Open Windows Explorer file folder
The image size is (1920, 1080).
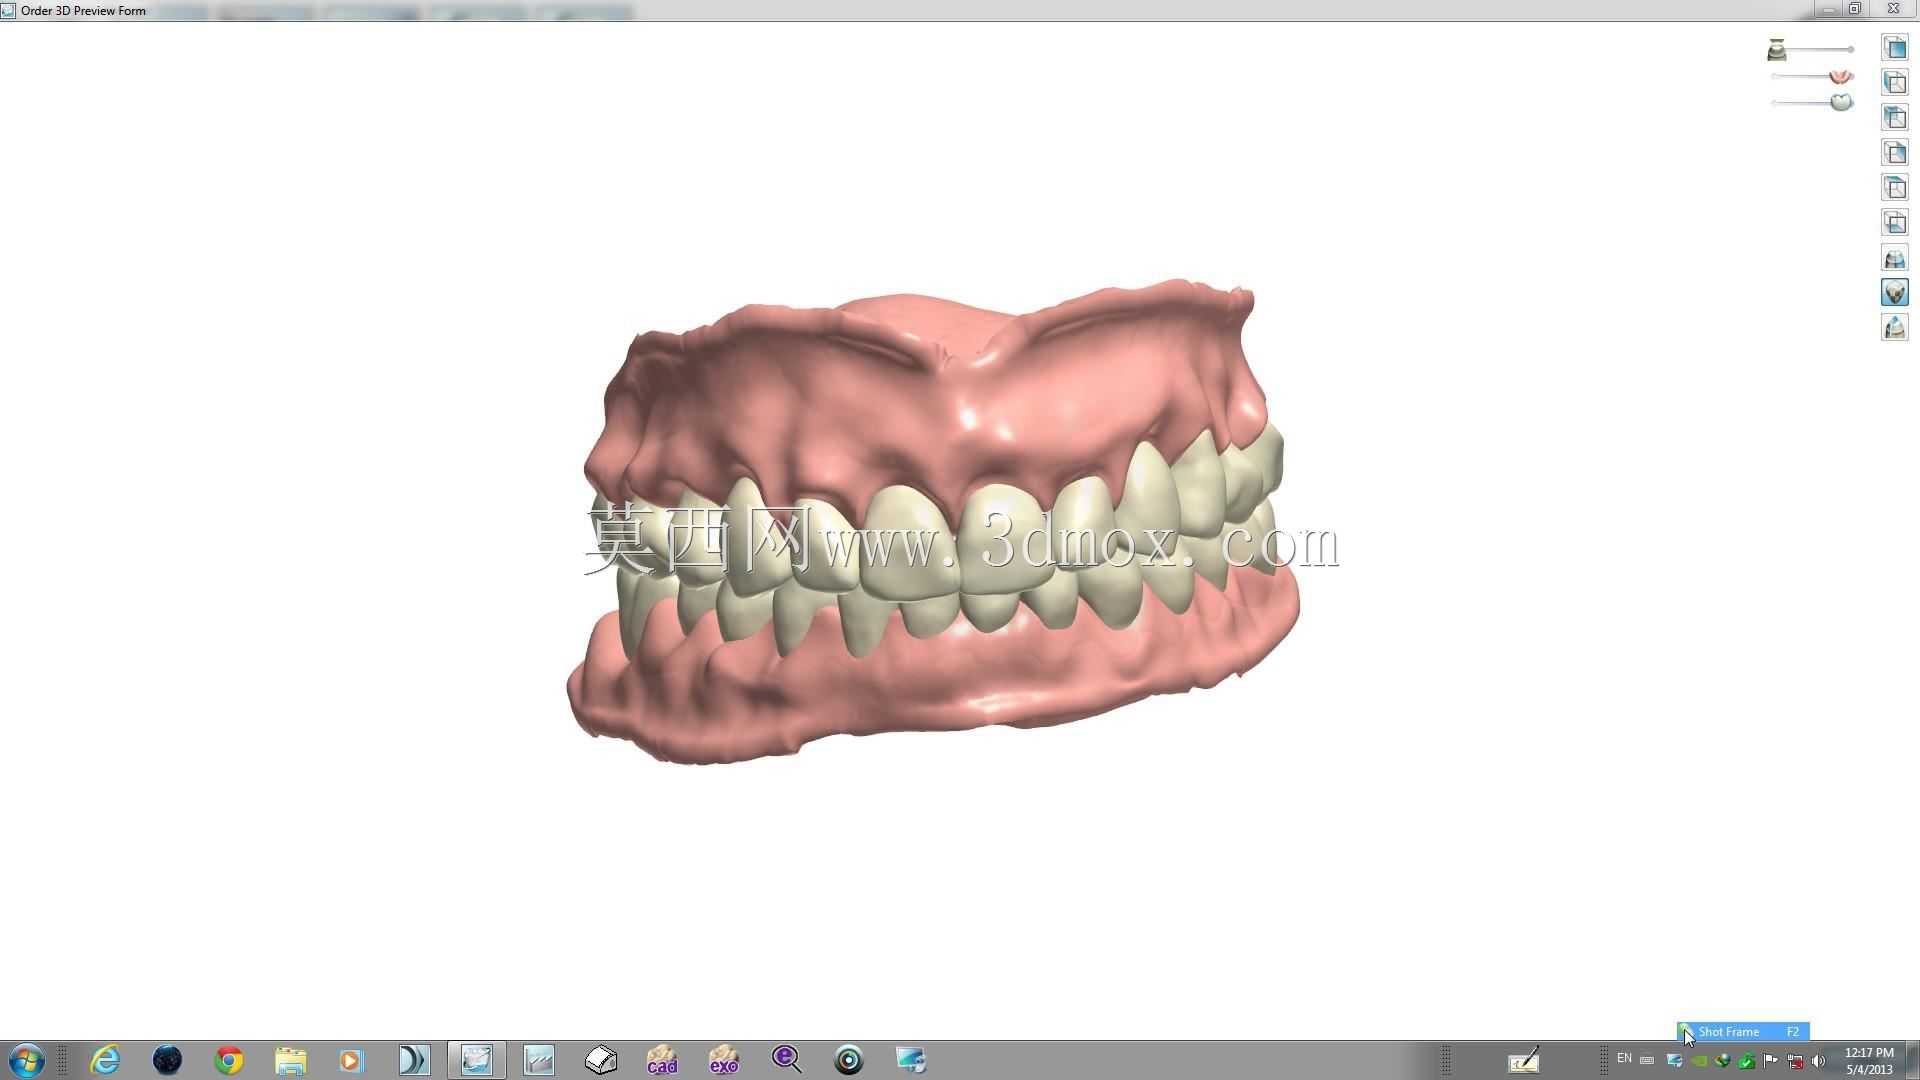[x=291, y=1060]
